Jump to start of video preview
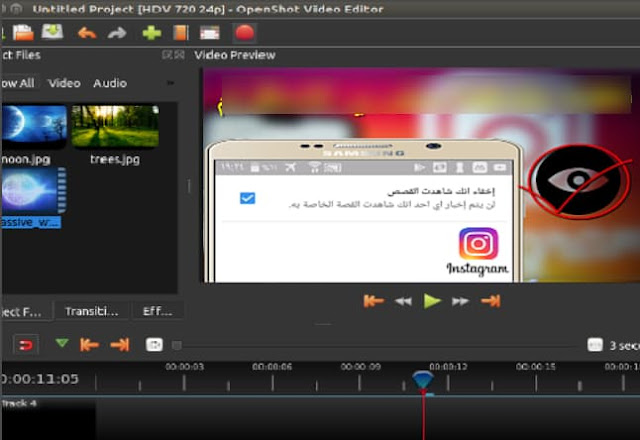Viewport: 640px width, 440px height. click(x=373, y=301)
